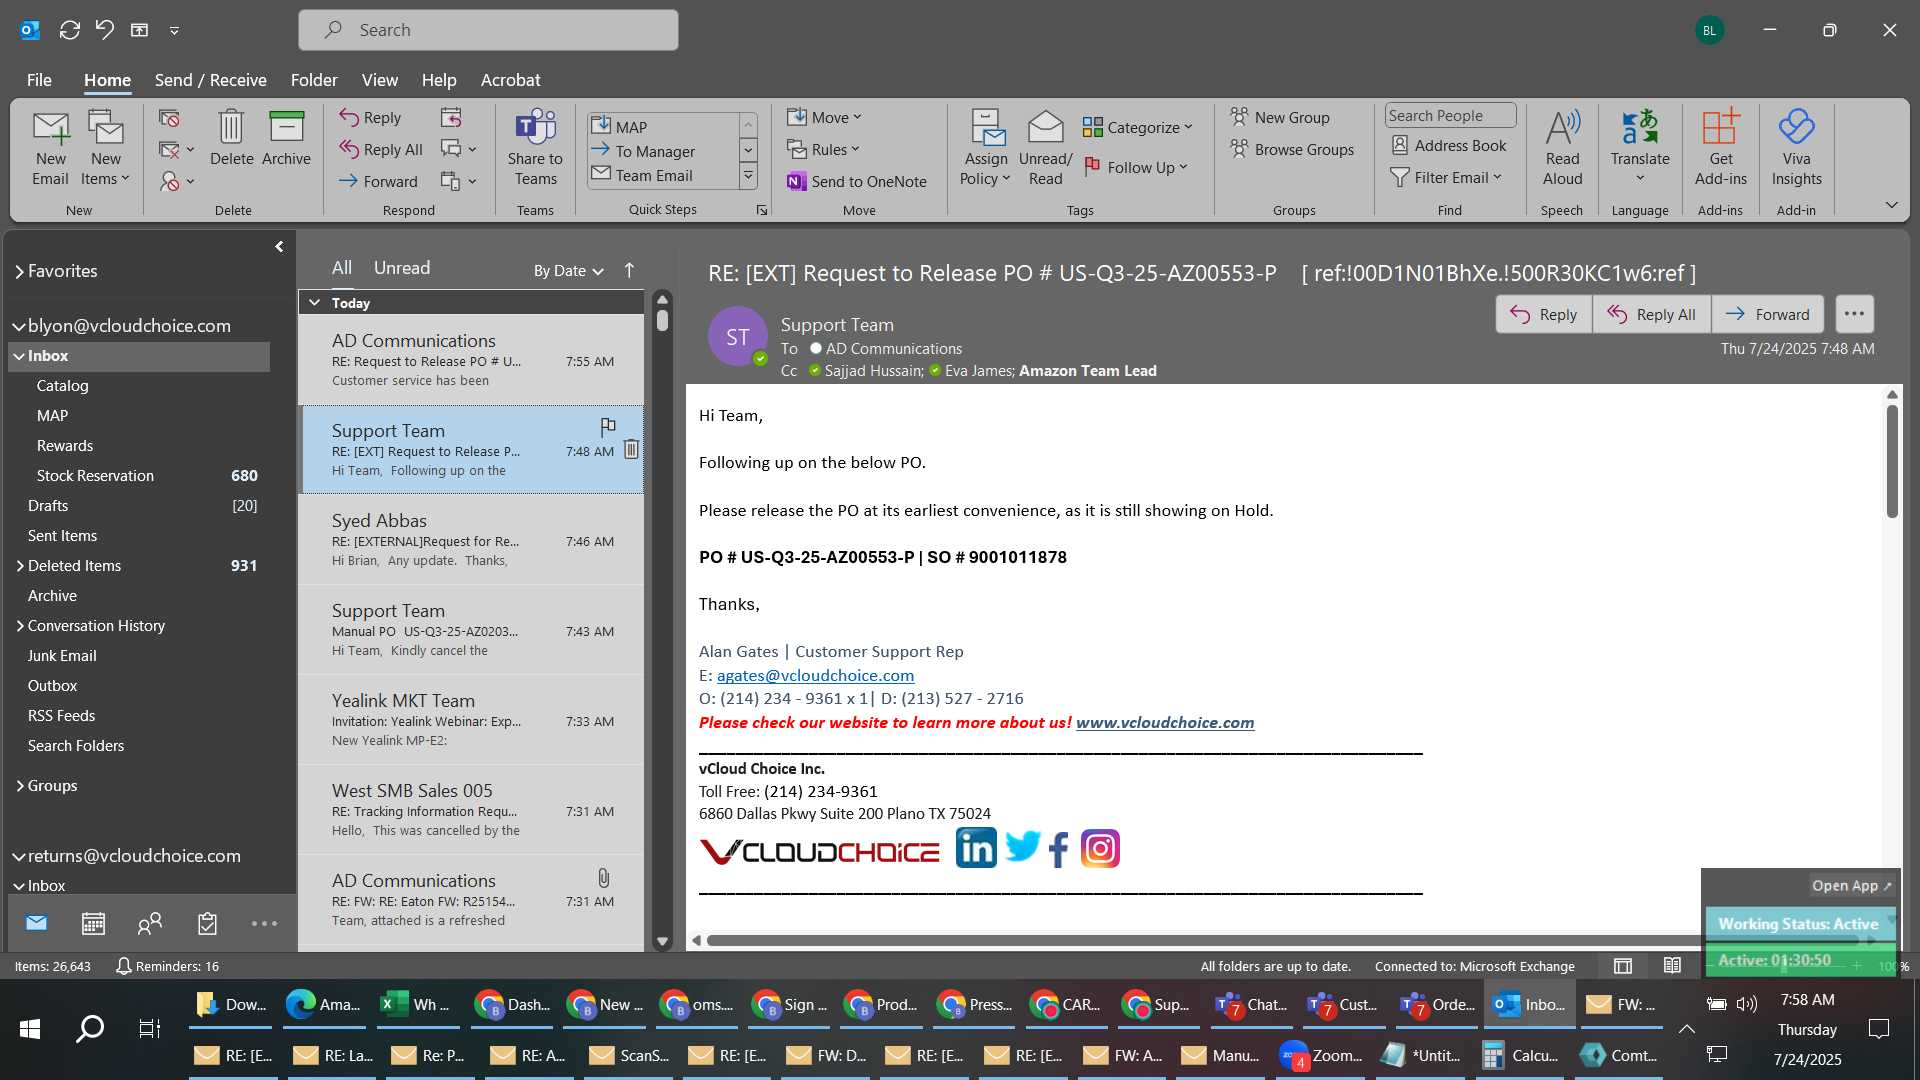
Task: Click Reply All button in reading pane
Action: (1652, 314)
